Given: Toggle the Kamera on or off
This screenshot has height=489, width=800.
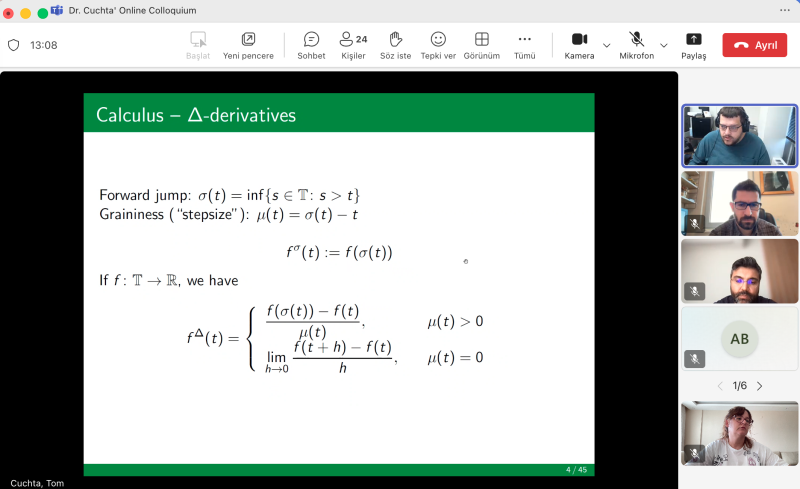Looking at the screenshot, I should tap(579, 45).
